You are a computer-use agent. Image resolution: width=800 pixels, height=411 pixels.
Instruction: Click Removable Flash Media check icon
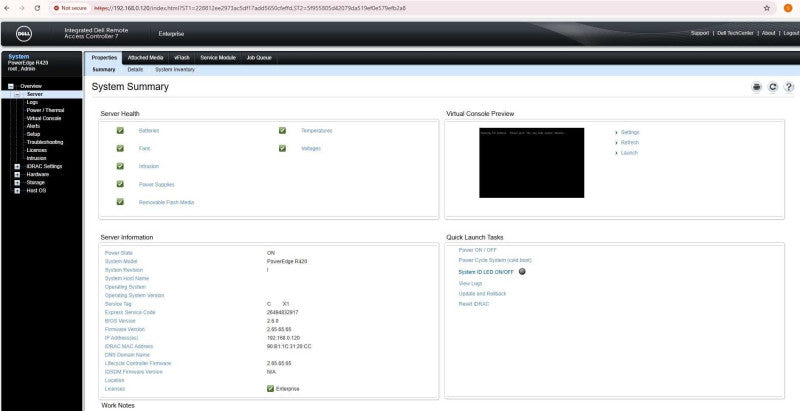click(x=120, y=202)
